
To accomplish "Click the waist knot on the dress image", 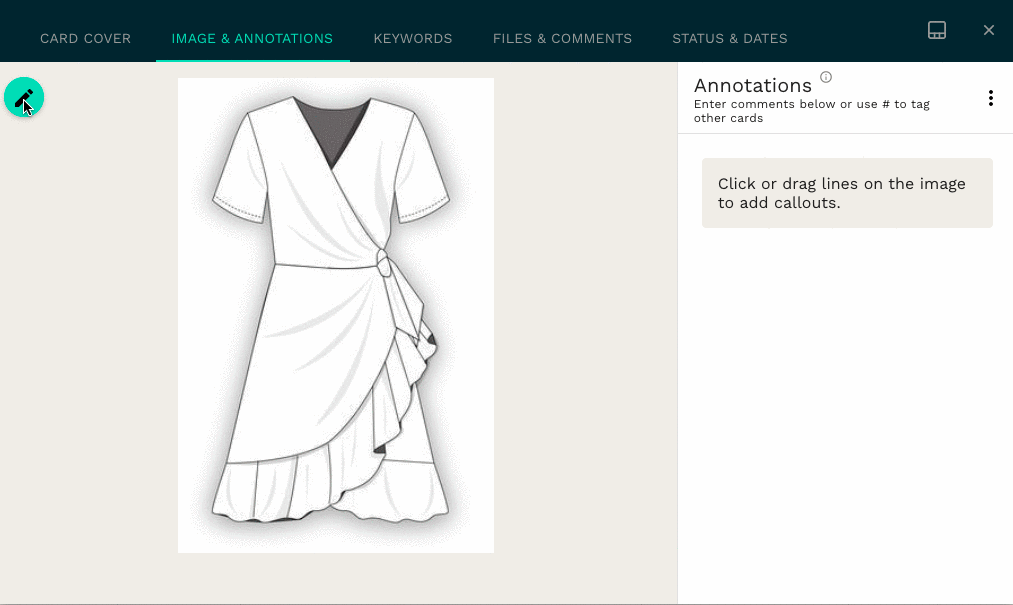I will (383, 263).
